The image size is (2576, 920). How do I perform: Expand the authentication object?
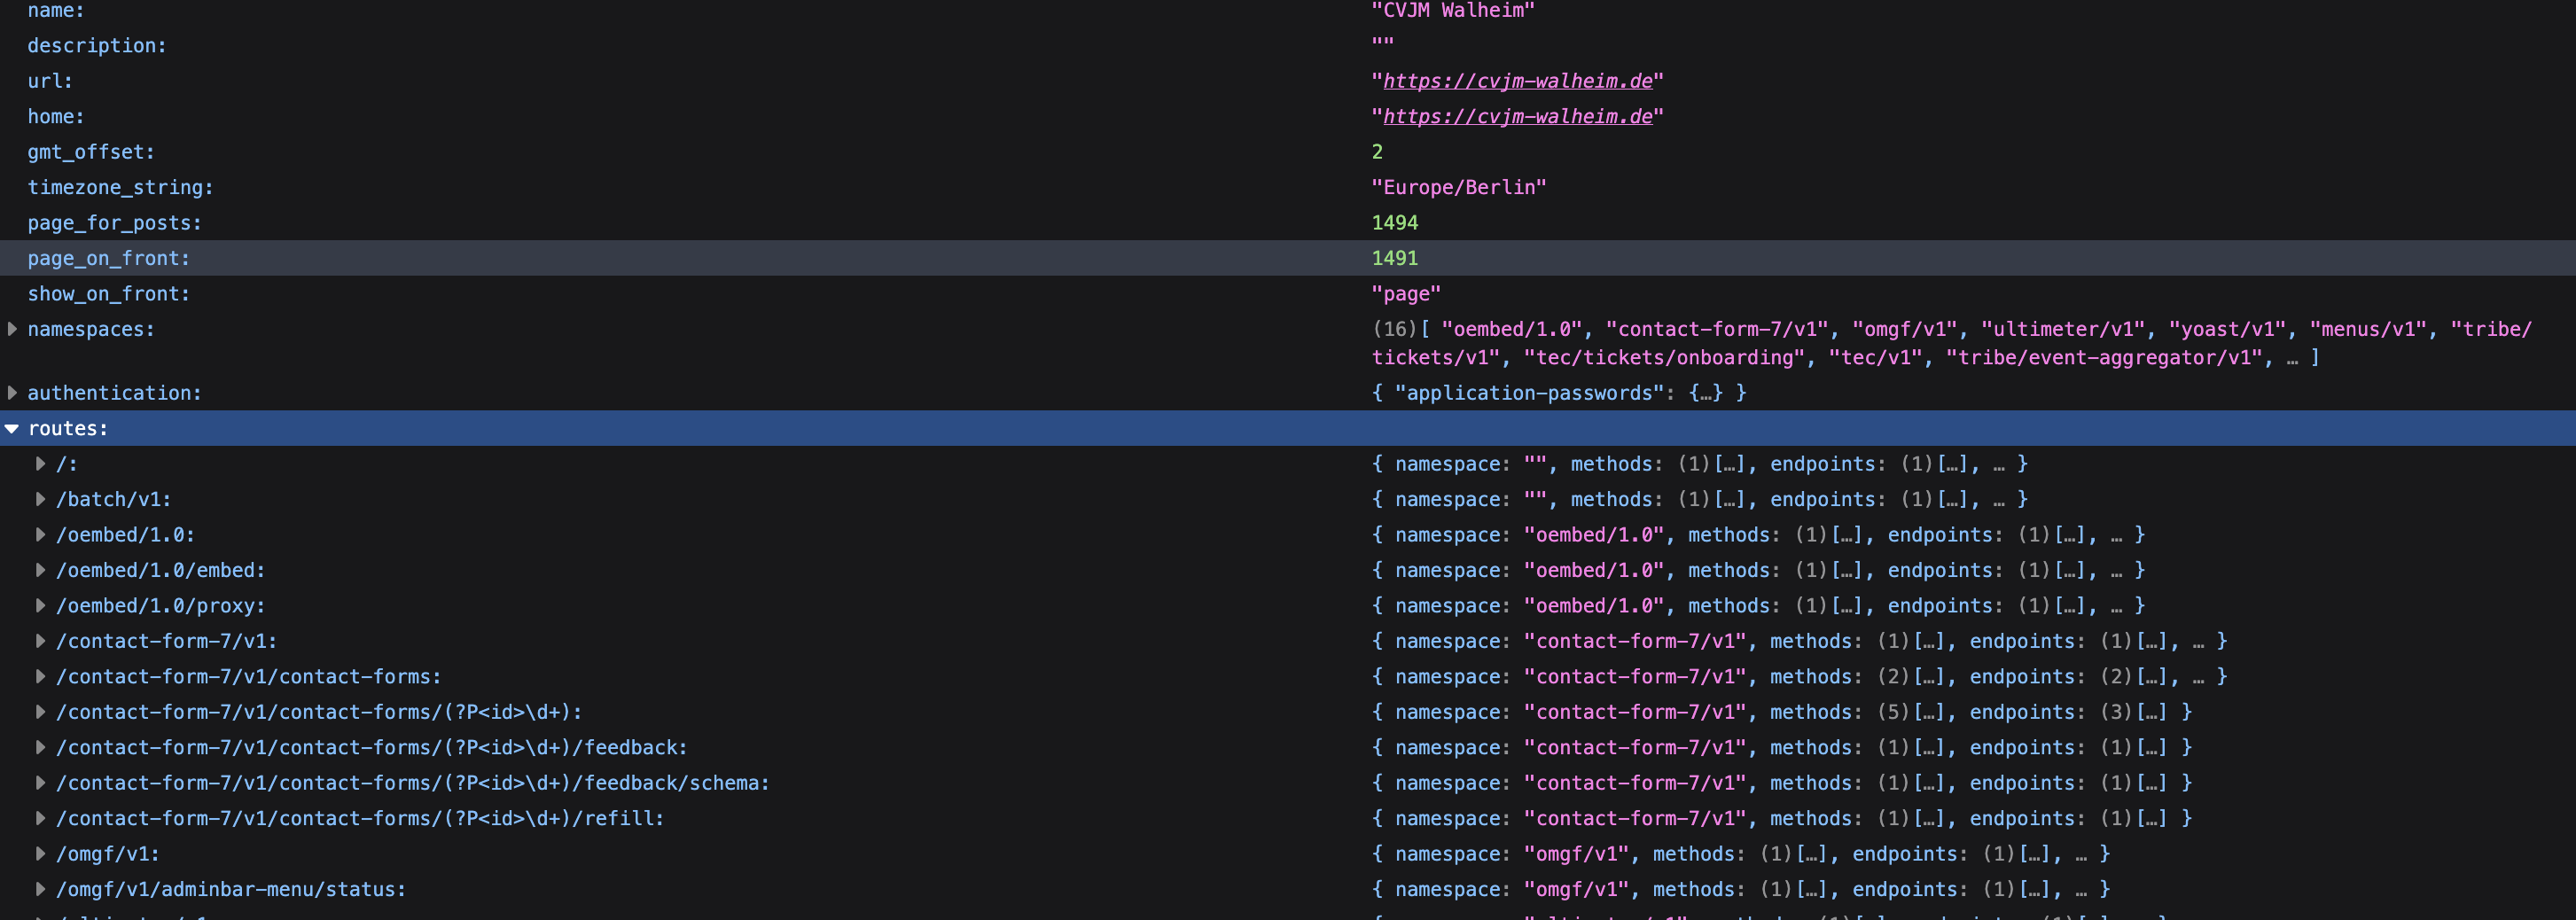[x=12, y=393]
